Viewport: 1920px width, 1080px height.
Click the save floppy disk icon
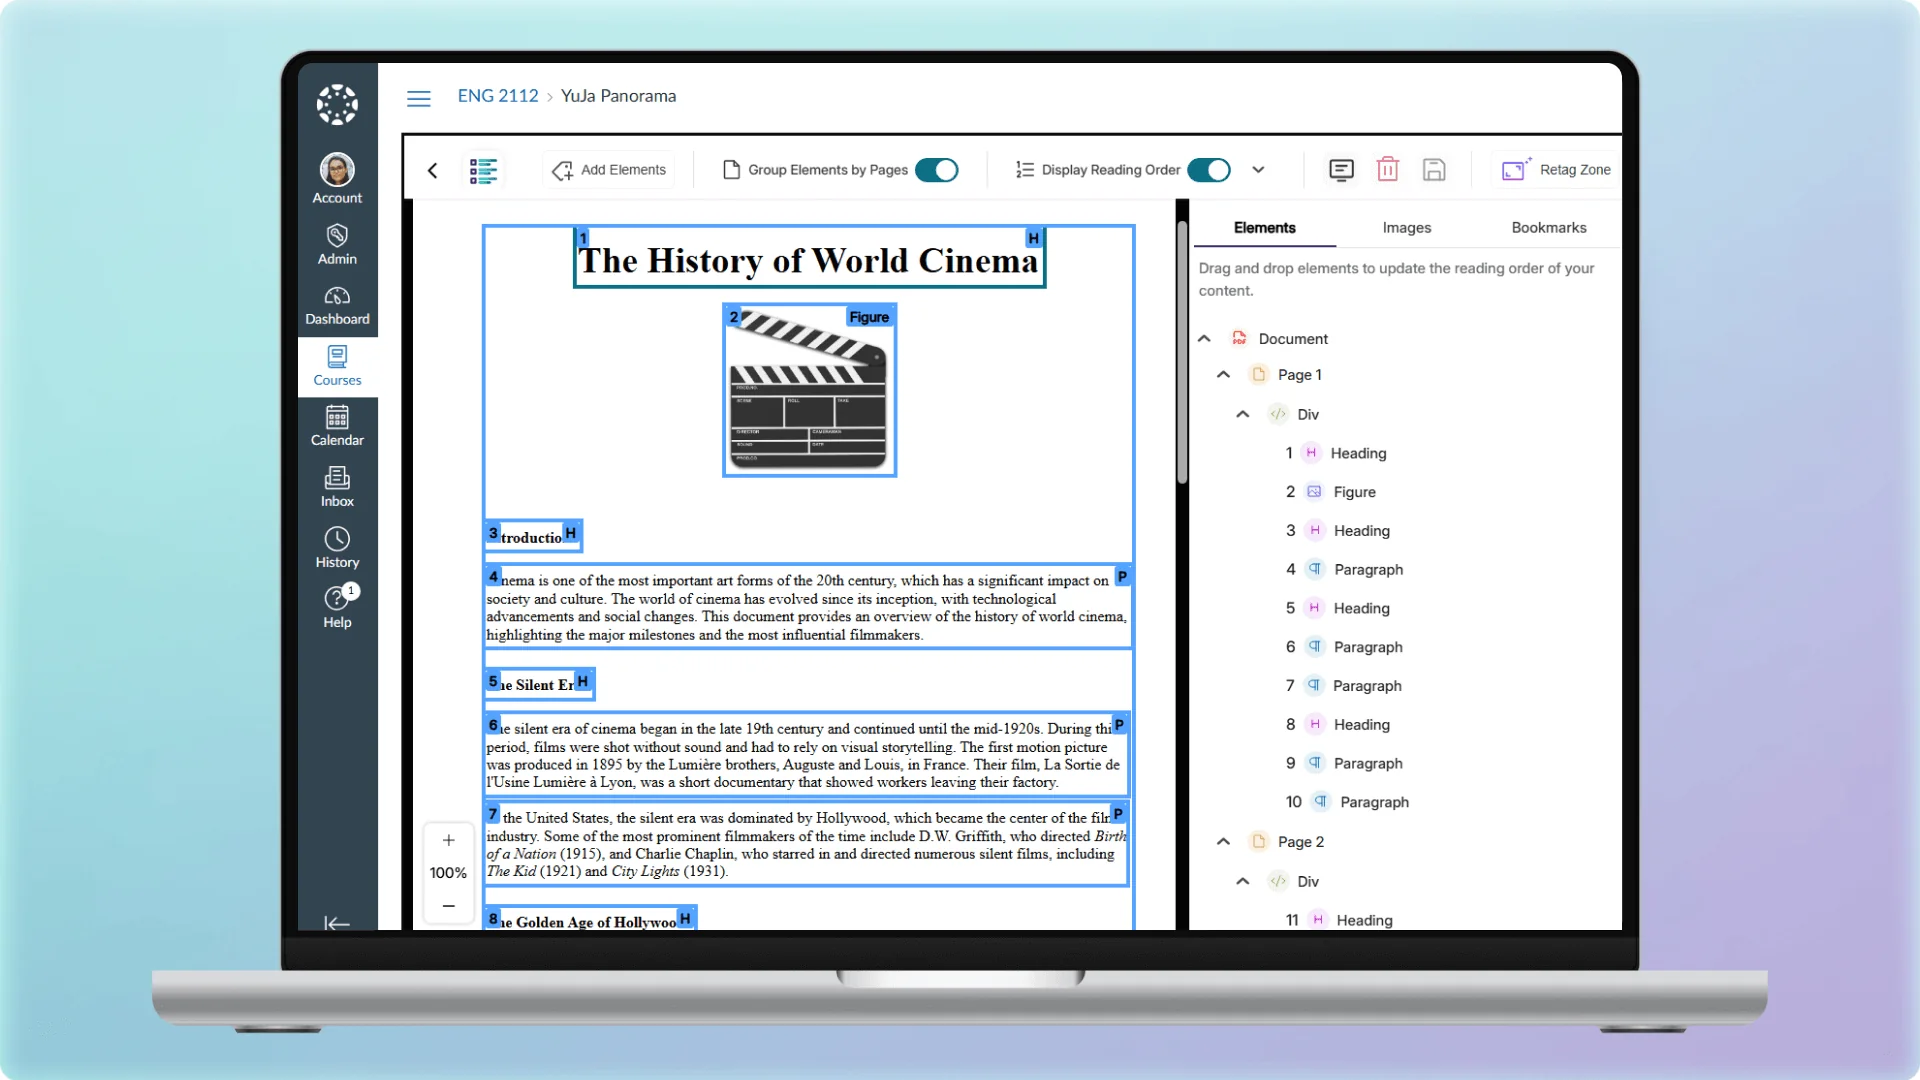tap(1434, 170)
